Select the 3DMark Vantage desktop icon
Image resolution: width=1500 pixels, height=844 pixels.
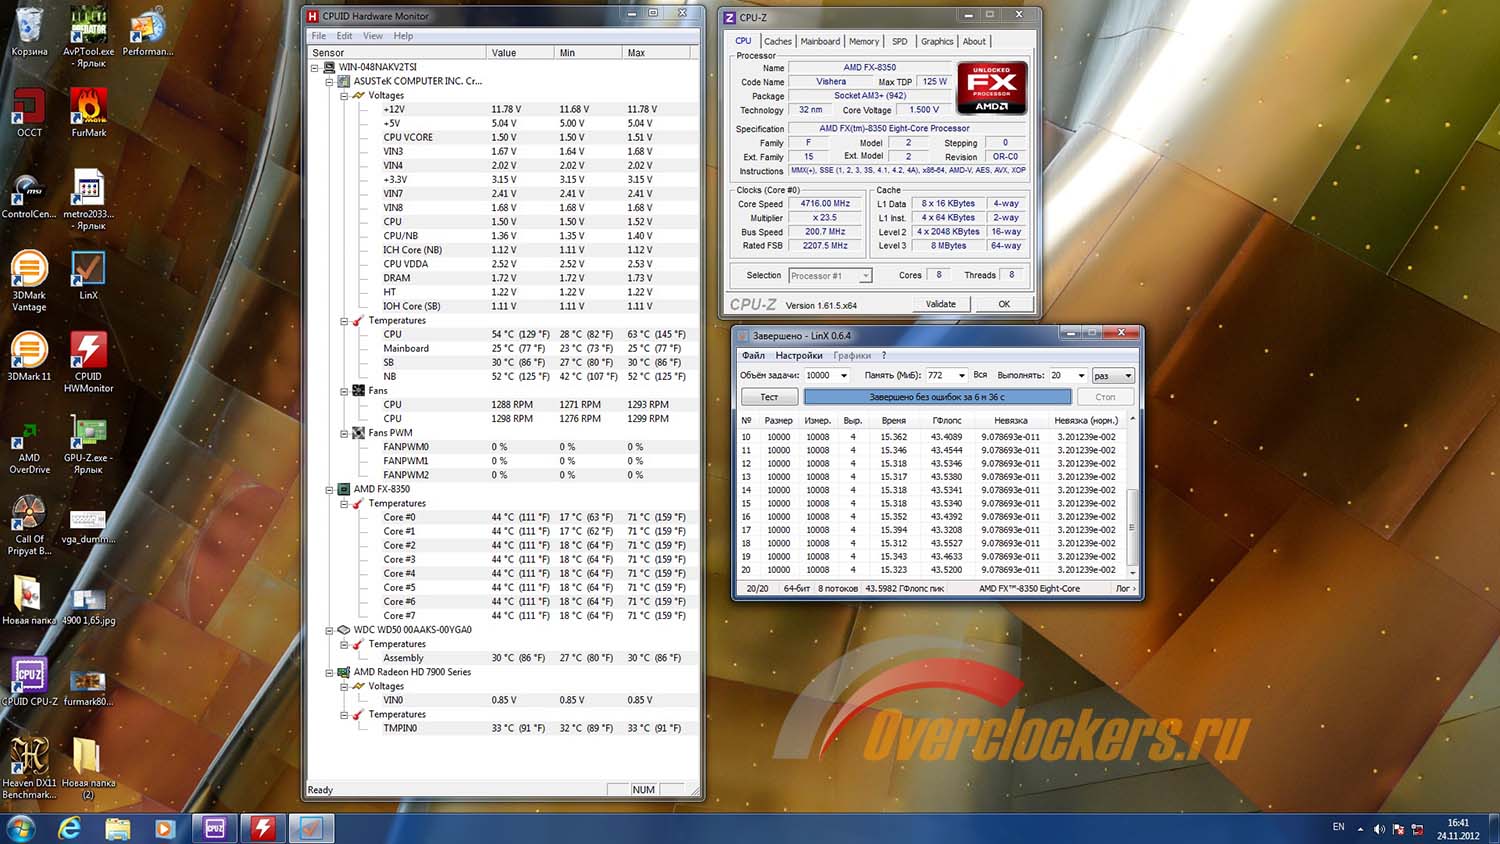coord(29,281)
